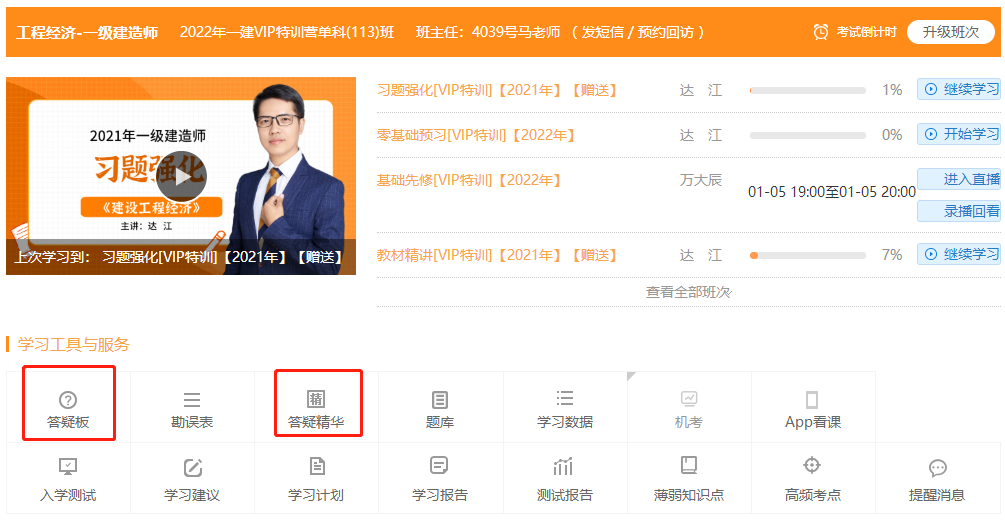Click 继续学习 for 习题强化 course
The width and height of the screenshot is (1005, 530).
click(x=960, y=89)
